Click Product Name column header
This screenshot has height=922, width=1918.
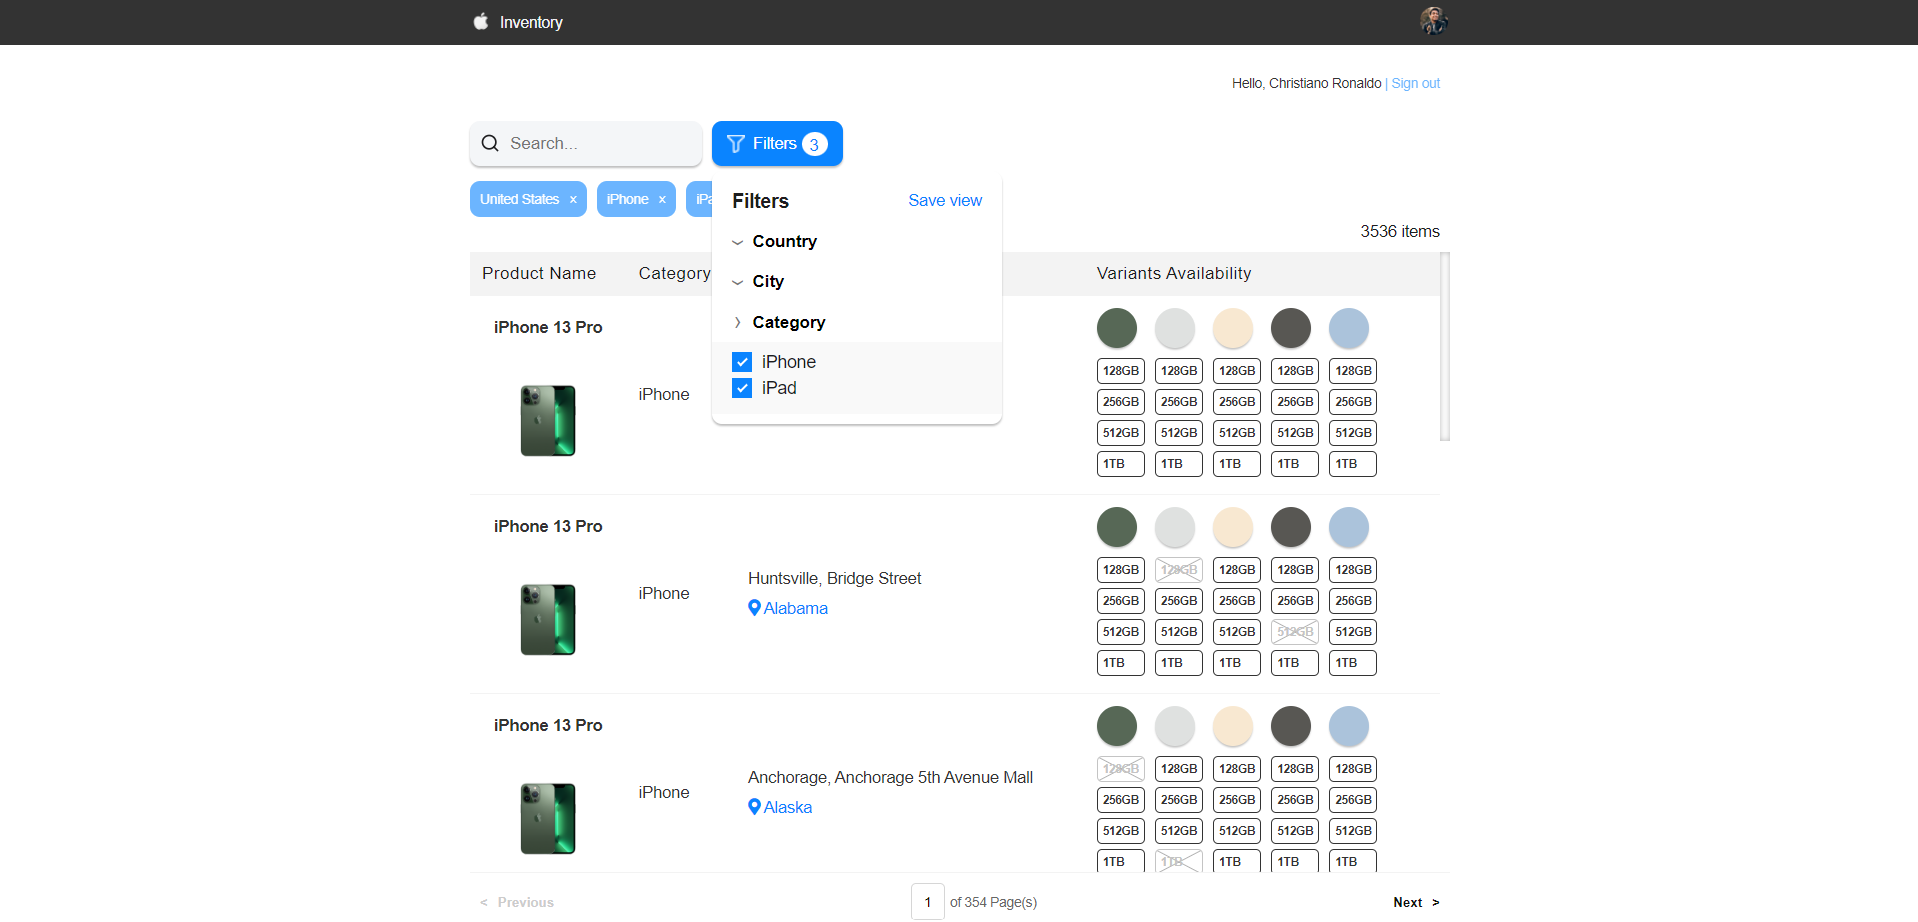pos(539,273)
